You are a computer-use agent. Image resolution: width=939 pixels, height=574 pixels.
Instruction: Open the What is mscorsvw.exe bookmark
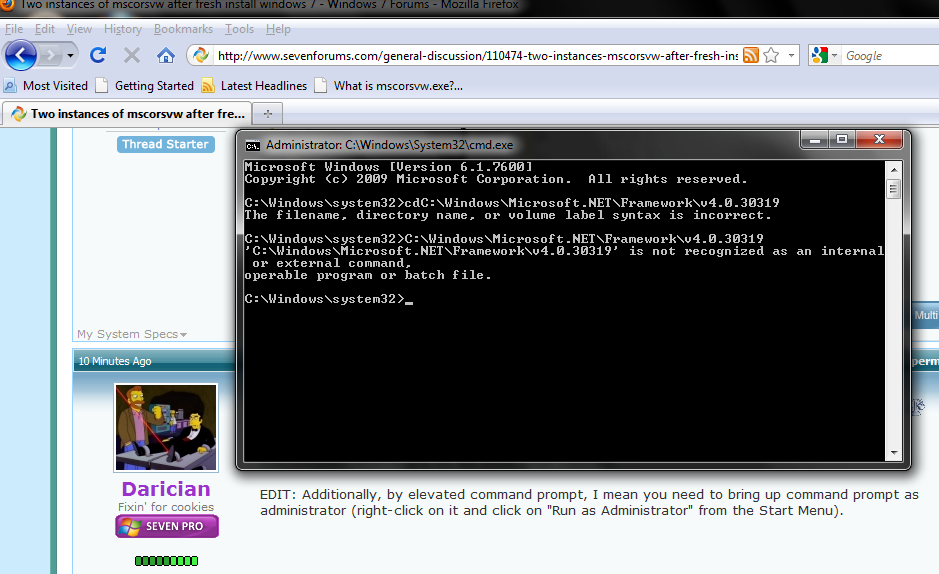(389, 86)
